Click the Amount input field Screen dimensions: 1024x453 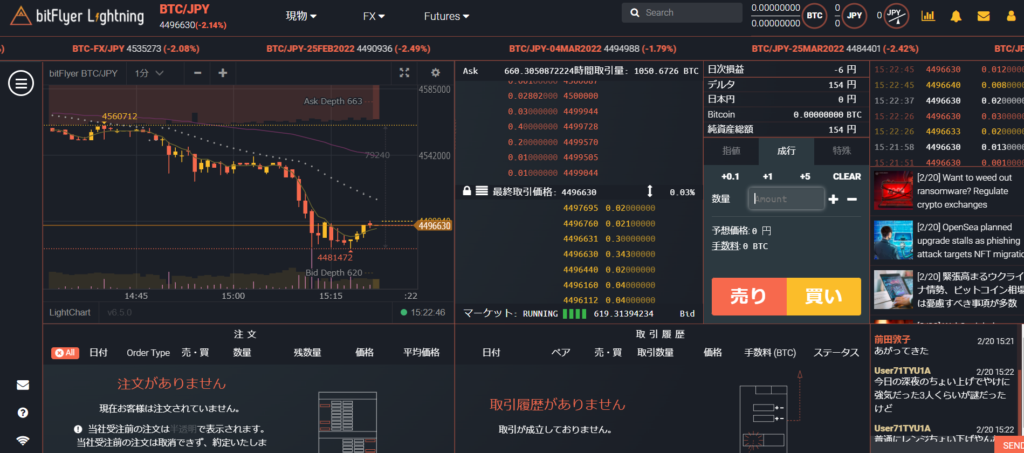(786, 199)
